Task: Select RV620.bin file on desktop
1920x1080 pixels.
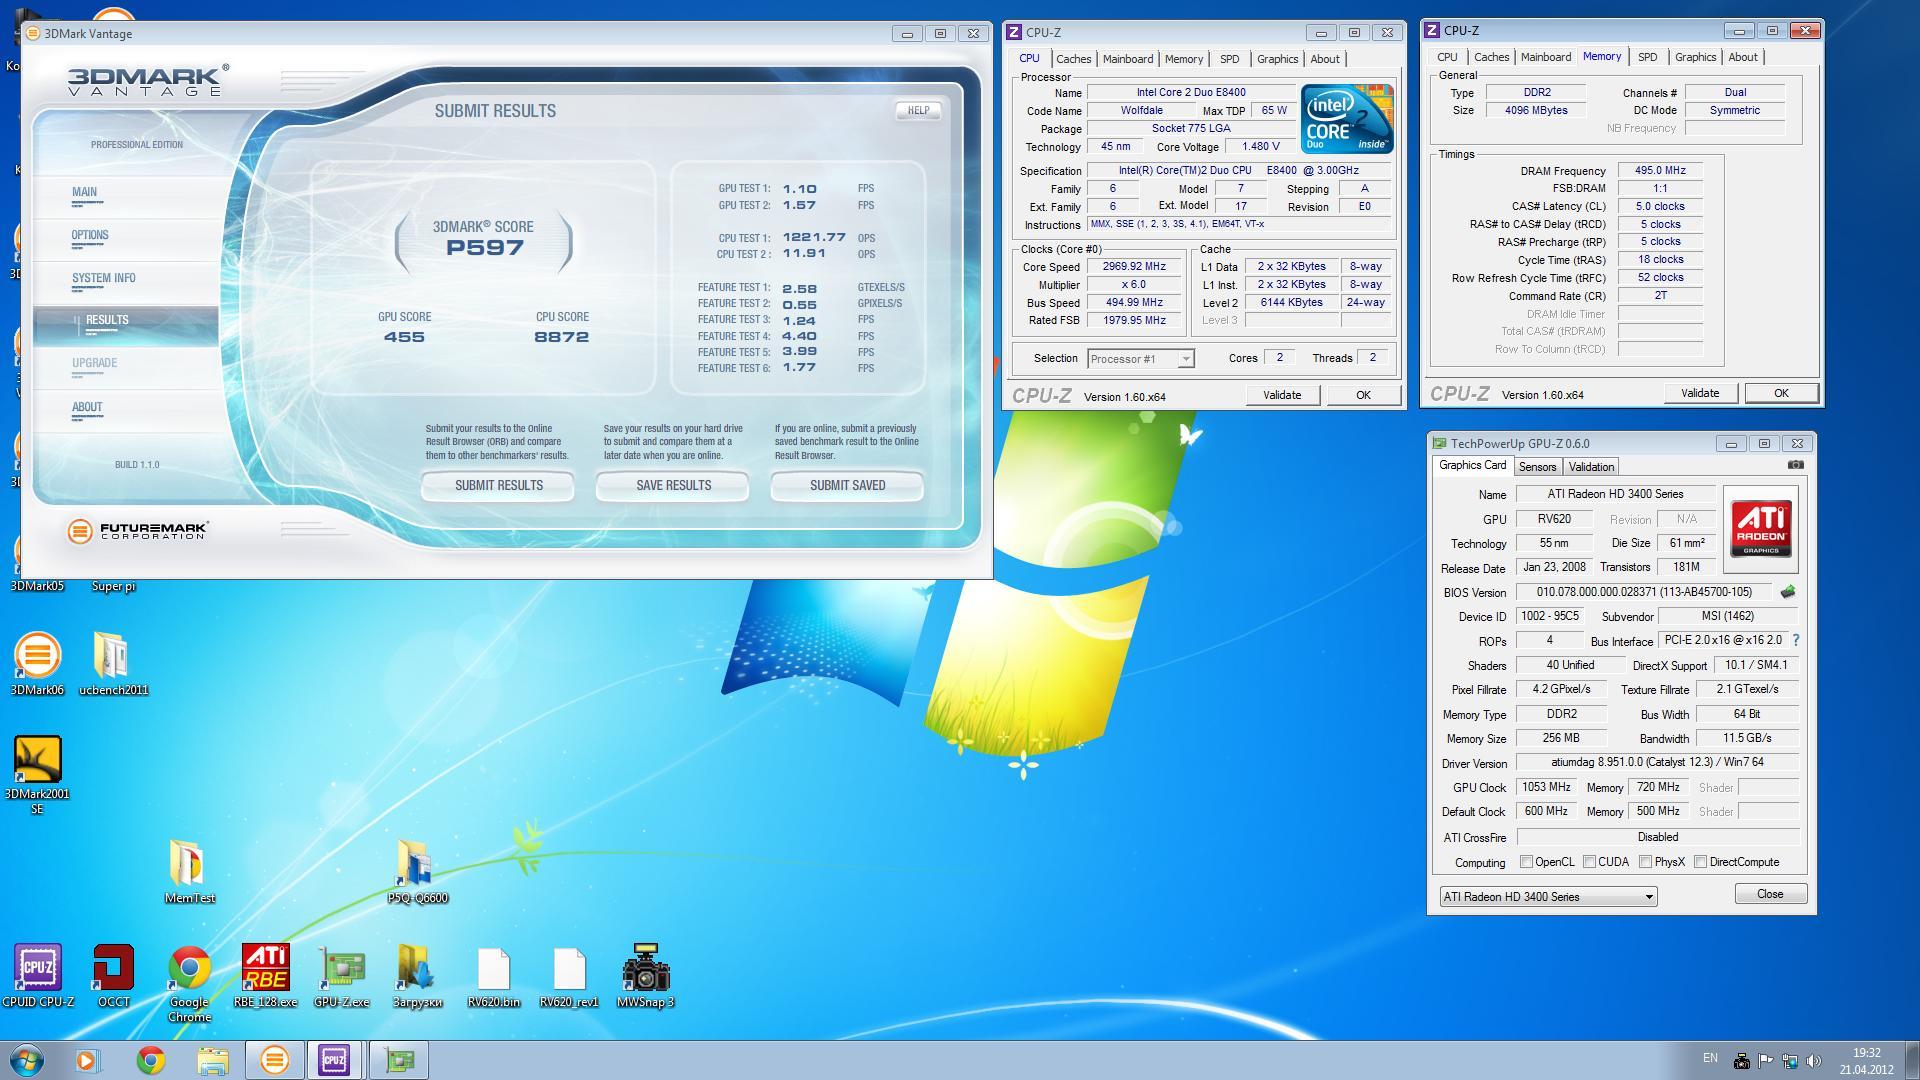Action: click(x=493, y=975)
